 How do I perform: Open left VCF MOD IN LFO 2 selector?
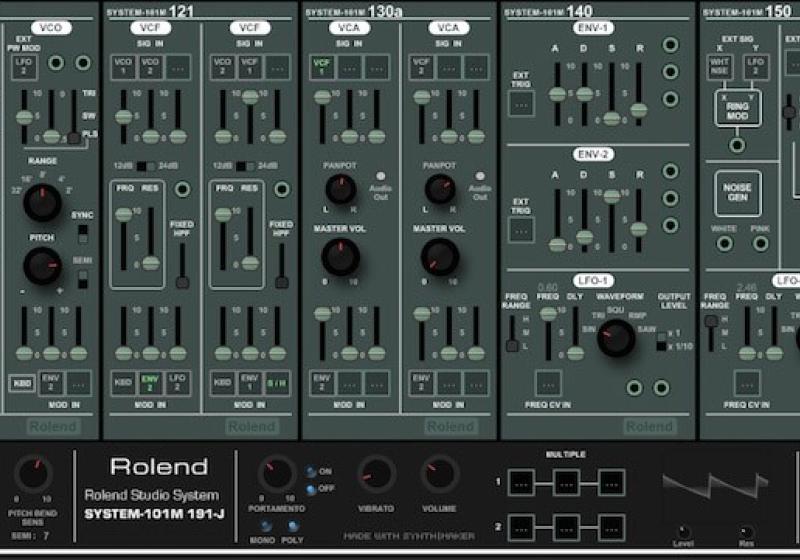point(178,383)
